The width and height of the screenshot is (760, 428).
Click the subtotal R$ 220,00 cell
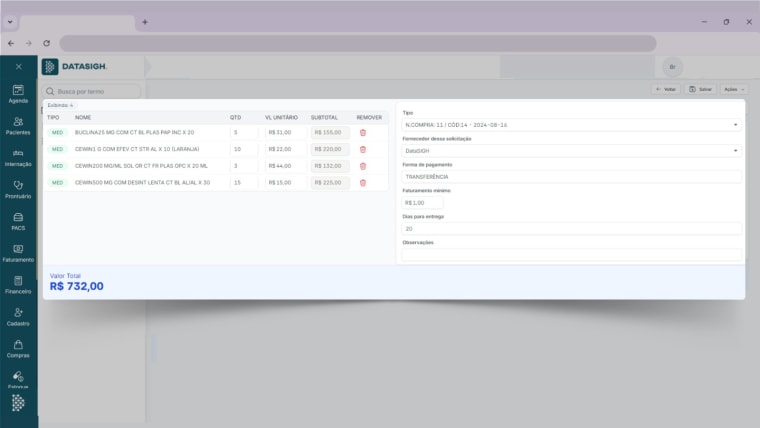330,149
